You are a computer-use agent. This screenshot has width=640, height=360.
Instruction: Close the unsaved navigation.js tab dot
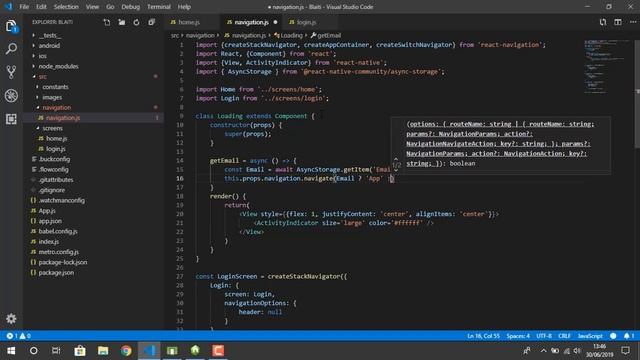tap(276, 22)
